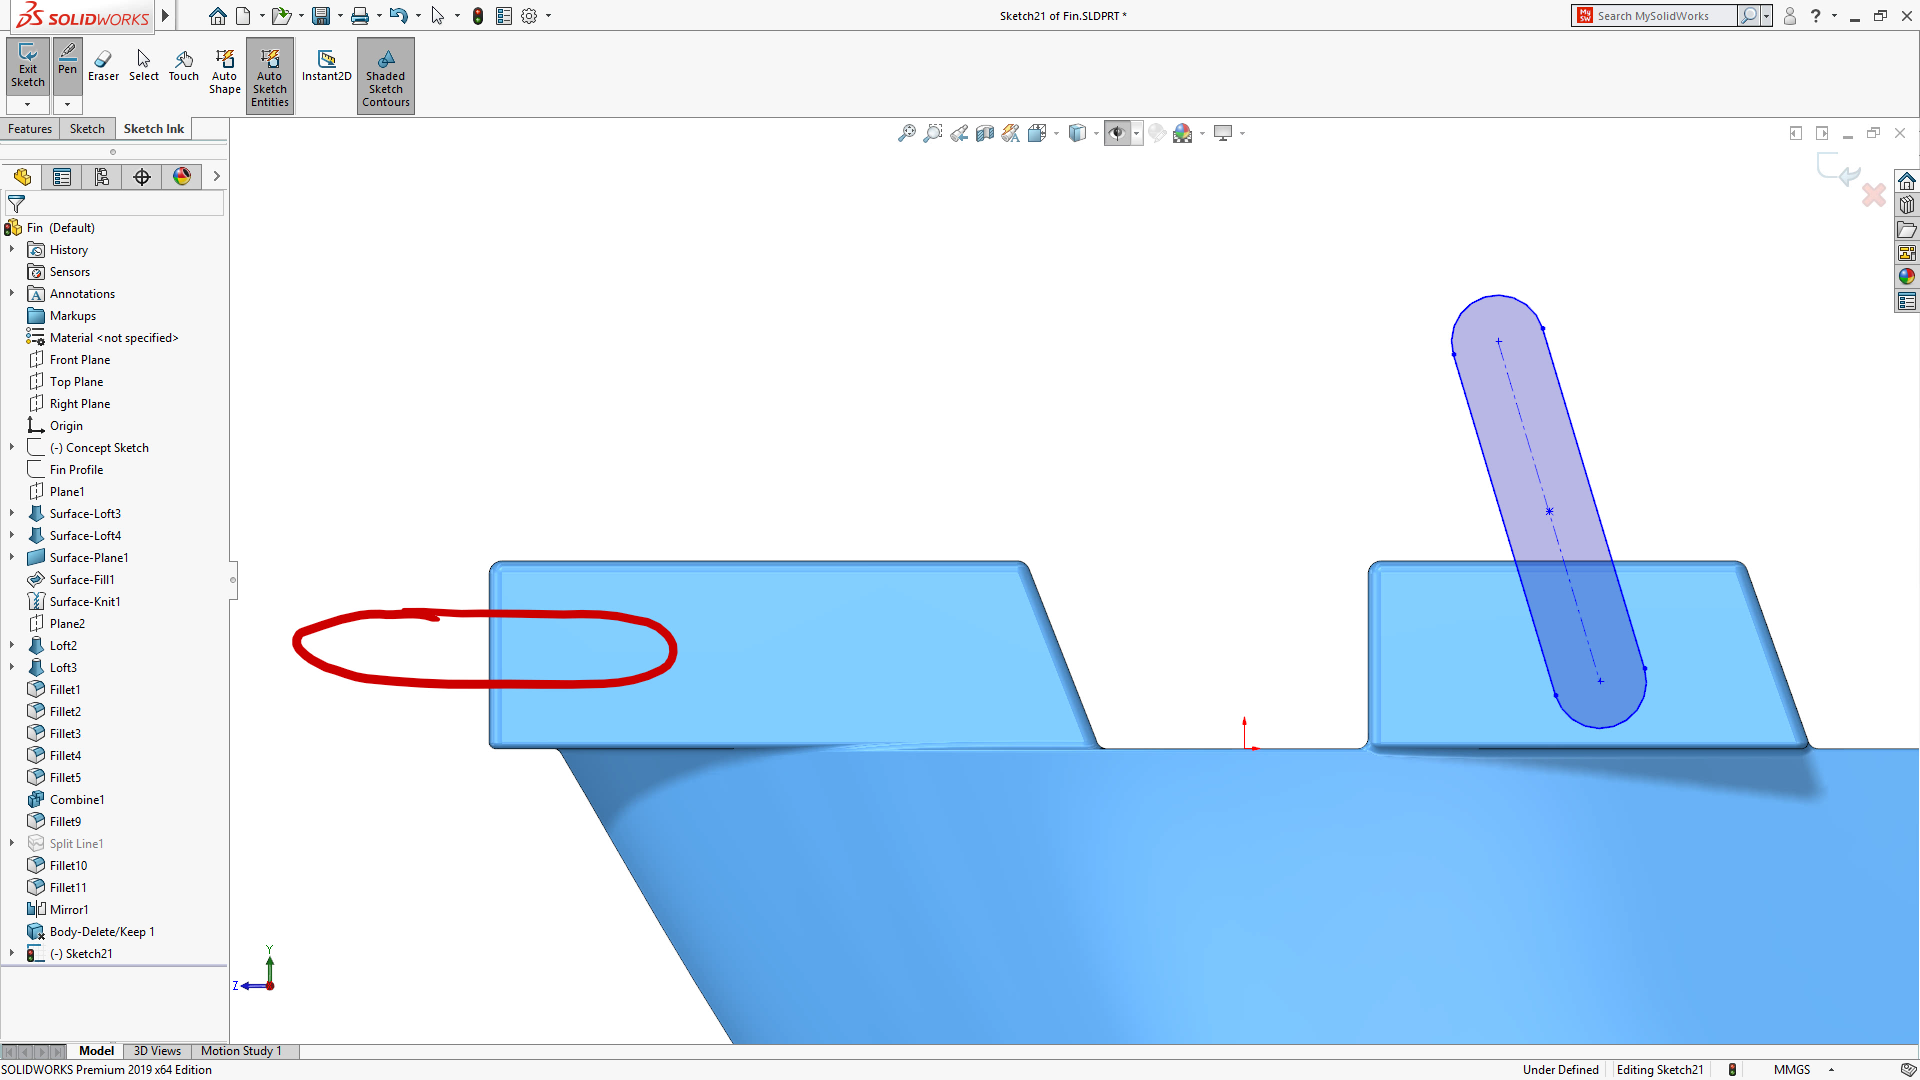Toggle Shaded Sketch Contours off
This screenshot has width=1920, height=1080.
385,75
